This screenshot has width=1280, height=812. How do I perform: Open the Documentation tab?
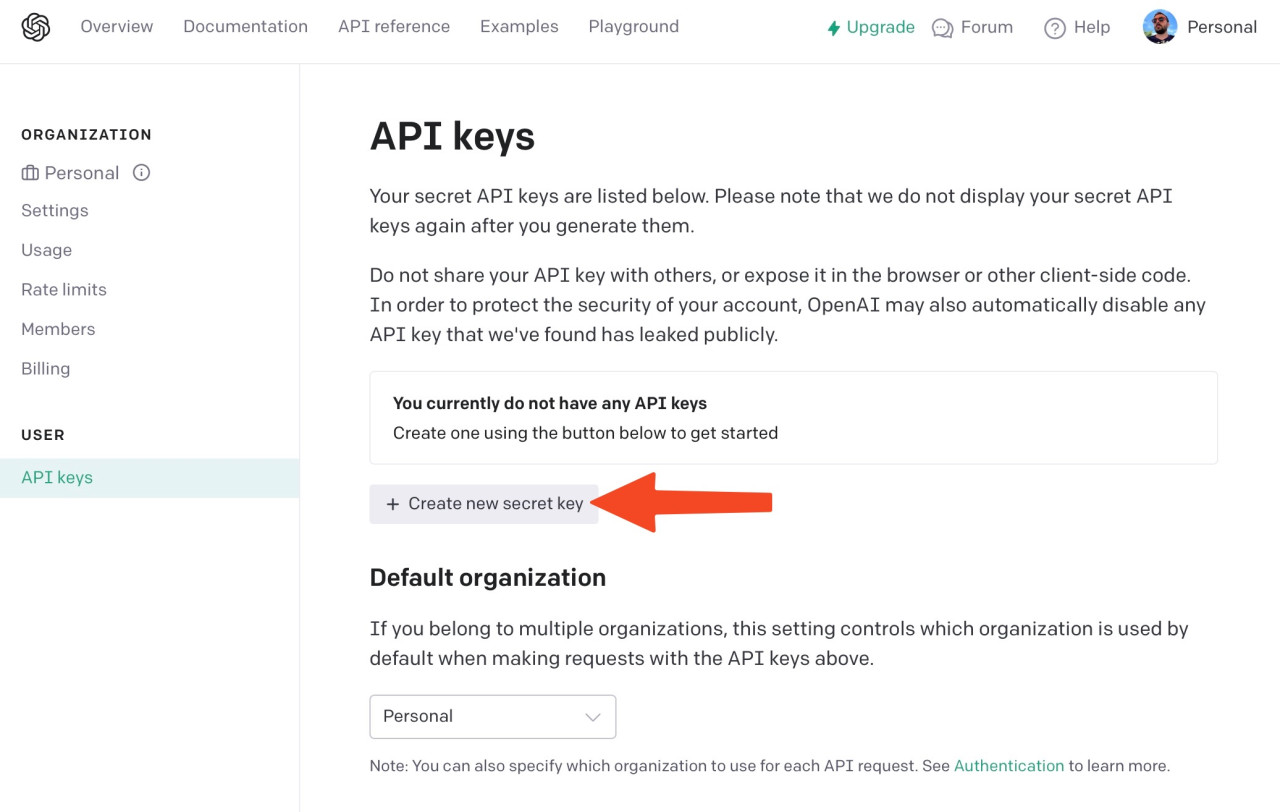click(x=245, y=27)
